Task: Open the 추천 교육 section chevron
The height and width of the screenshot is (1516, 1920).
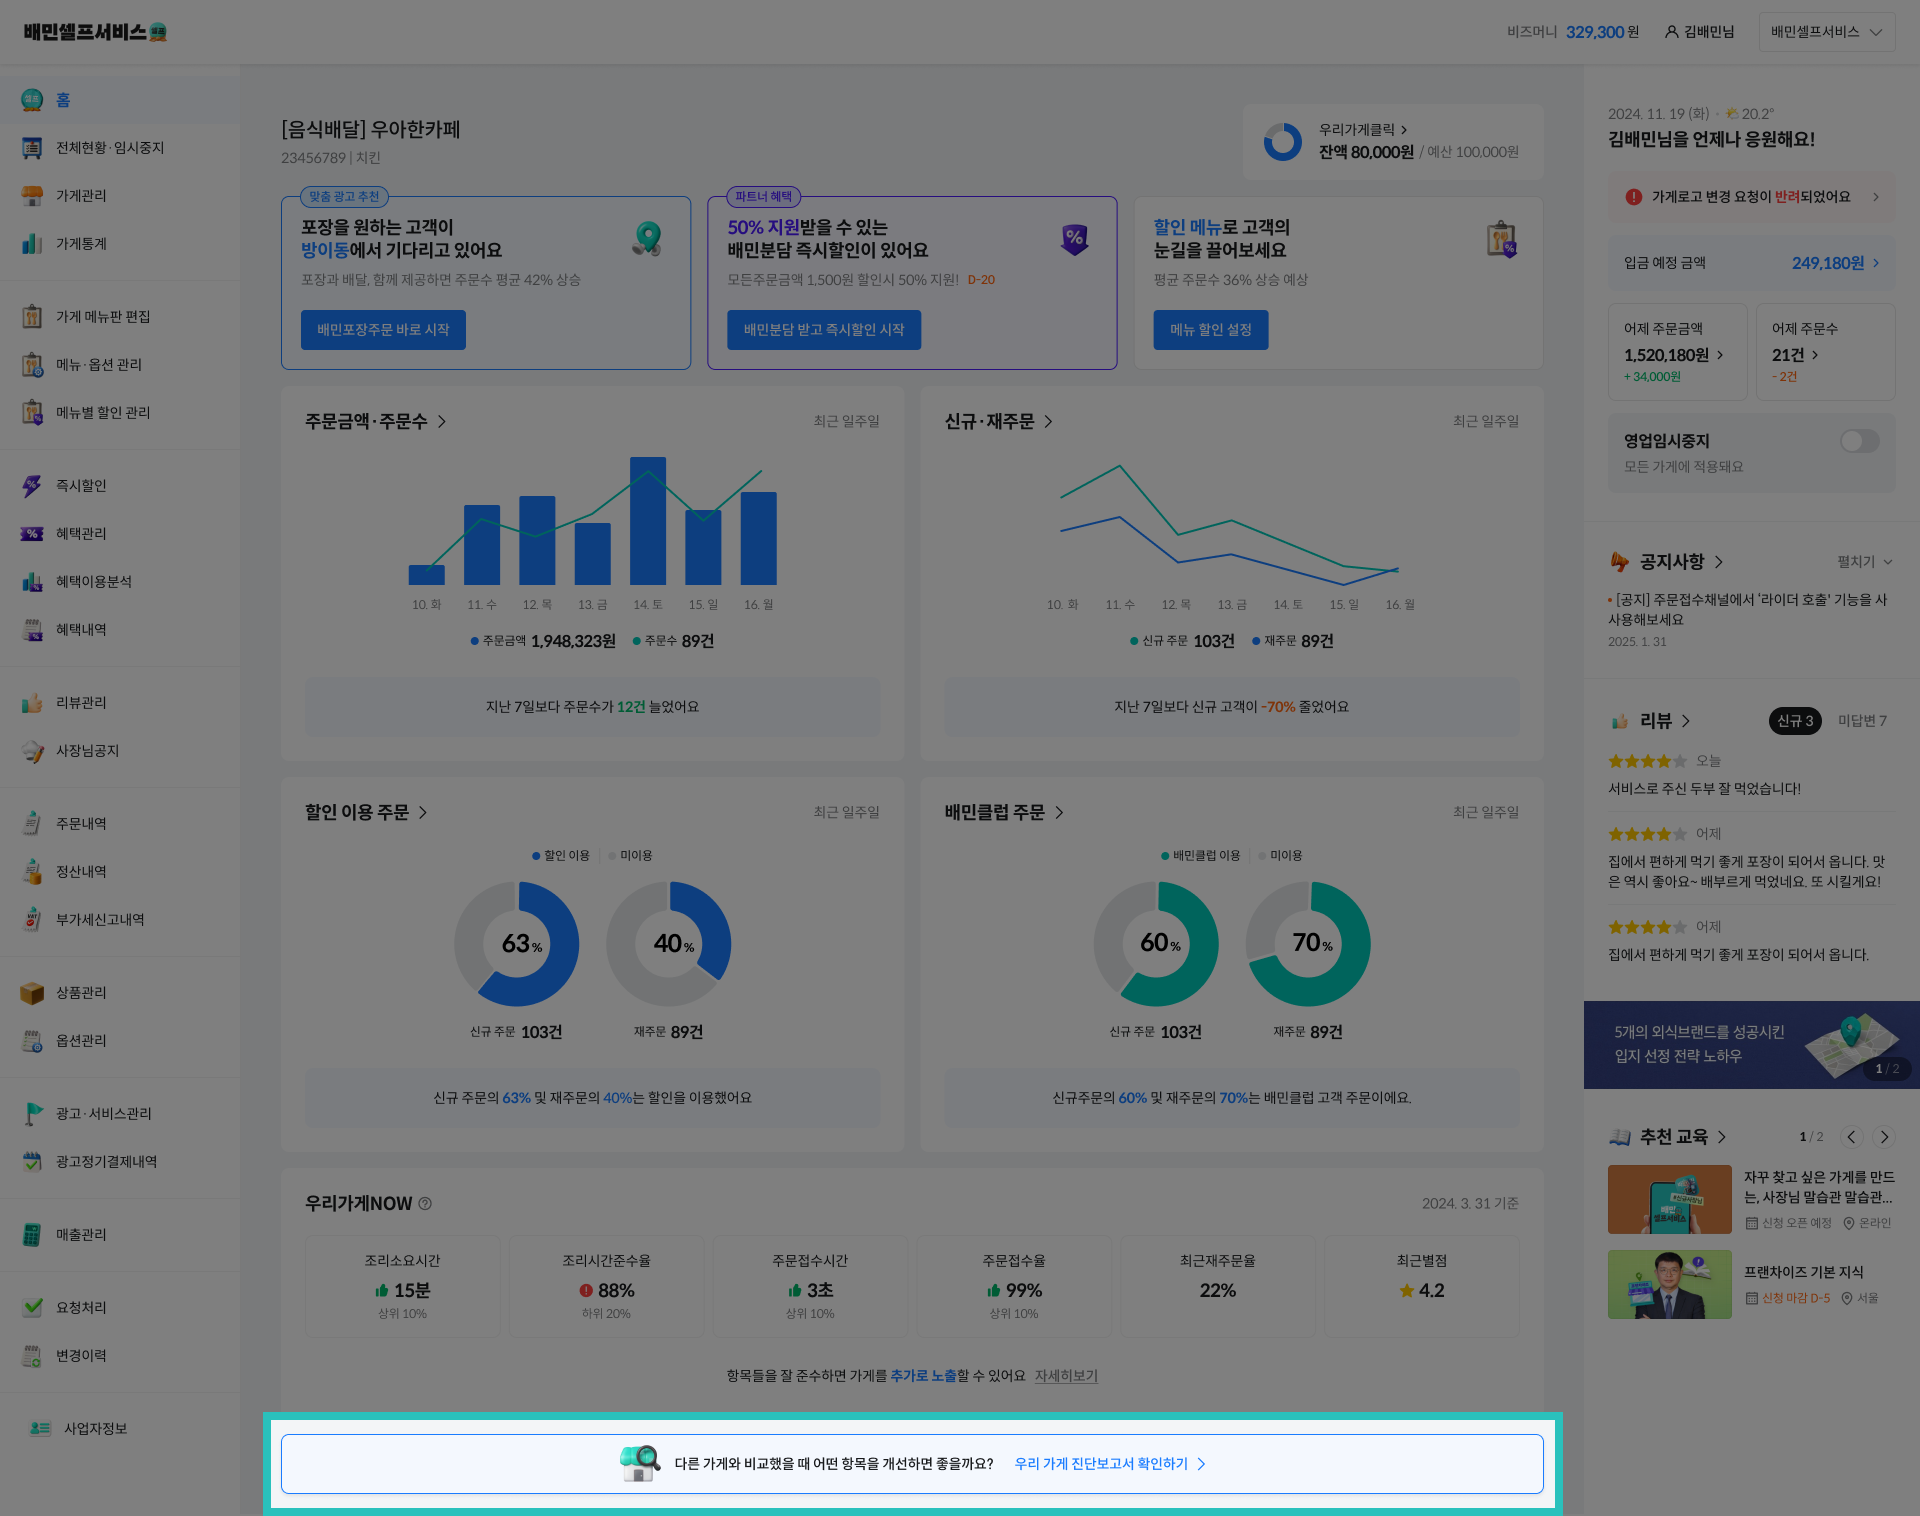Action: tap(1722, 1137)
